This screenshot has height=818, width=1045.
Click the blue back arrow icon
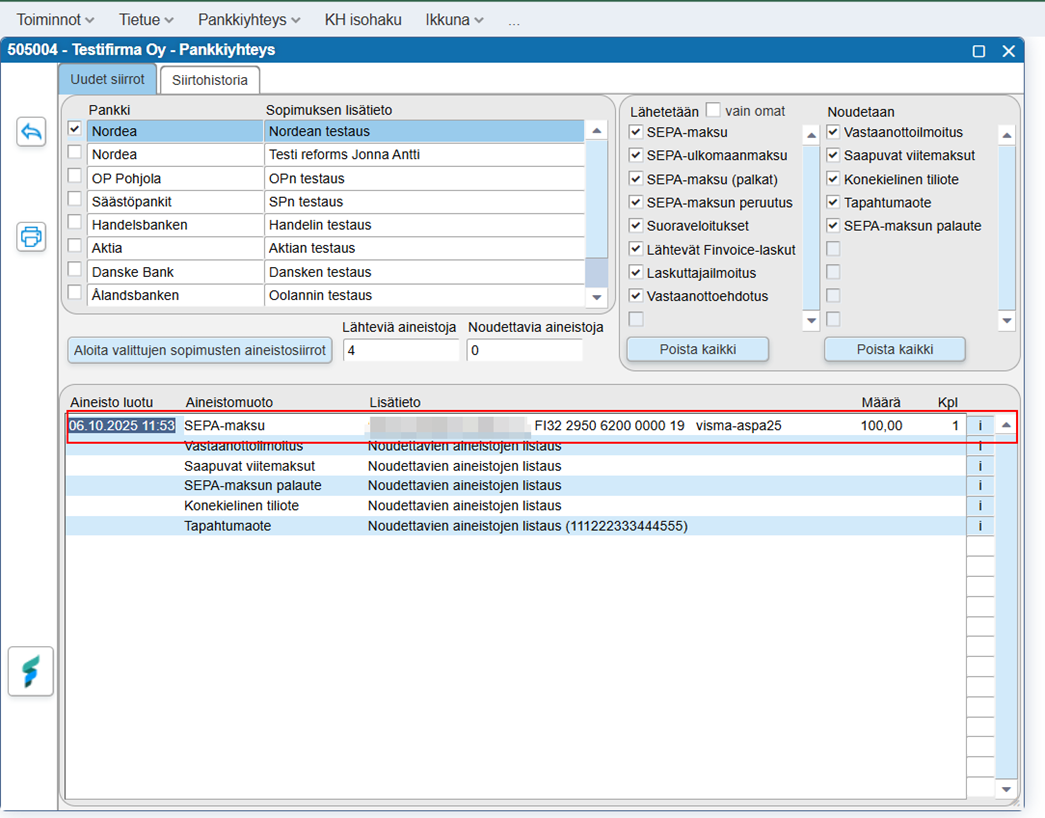tap(31, 132)
